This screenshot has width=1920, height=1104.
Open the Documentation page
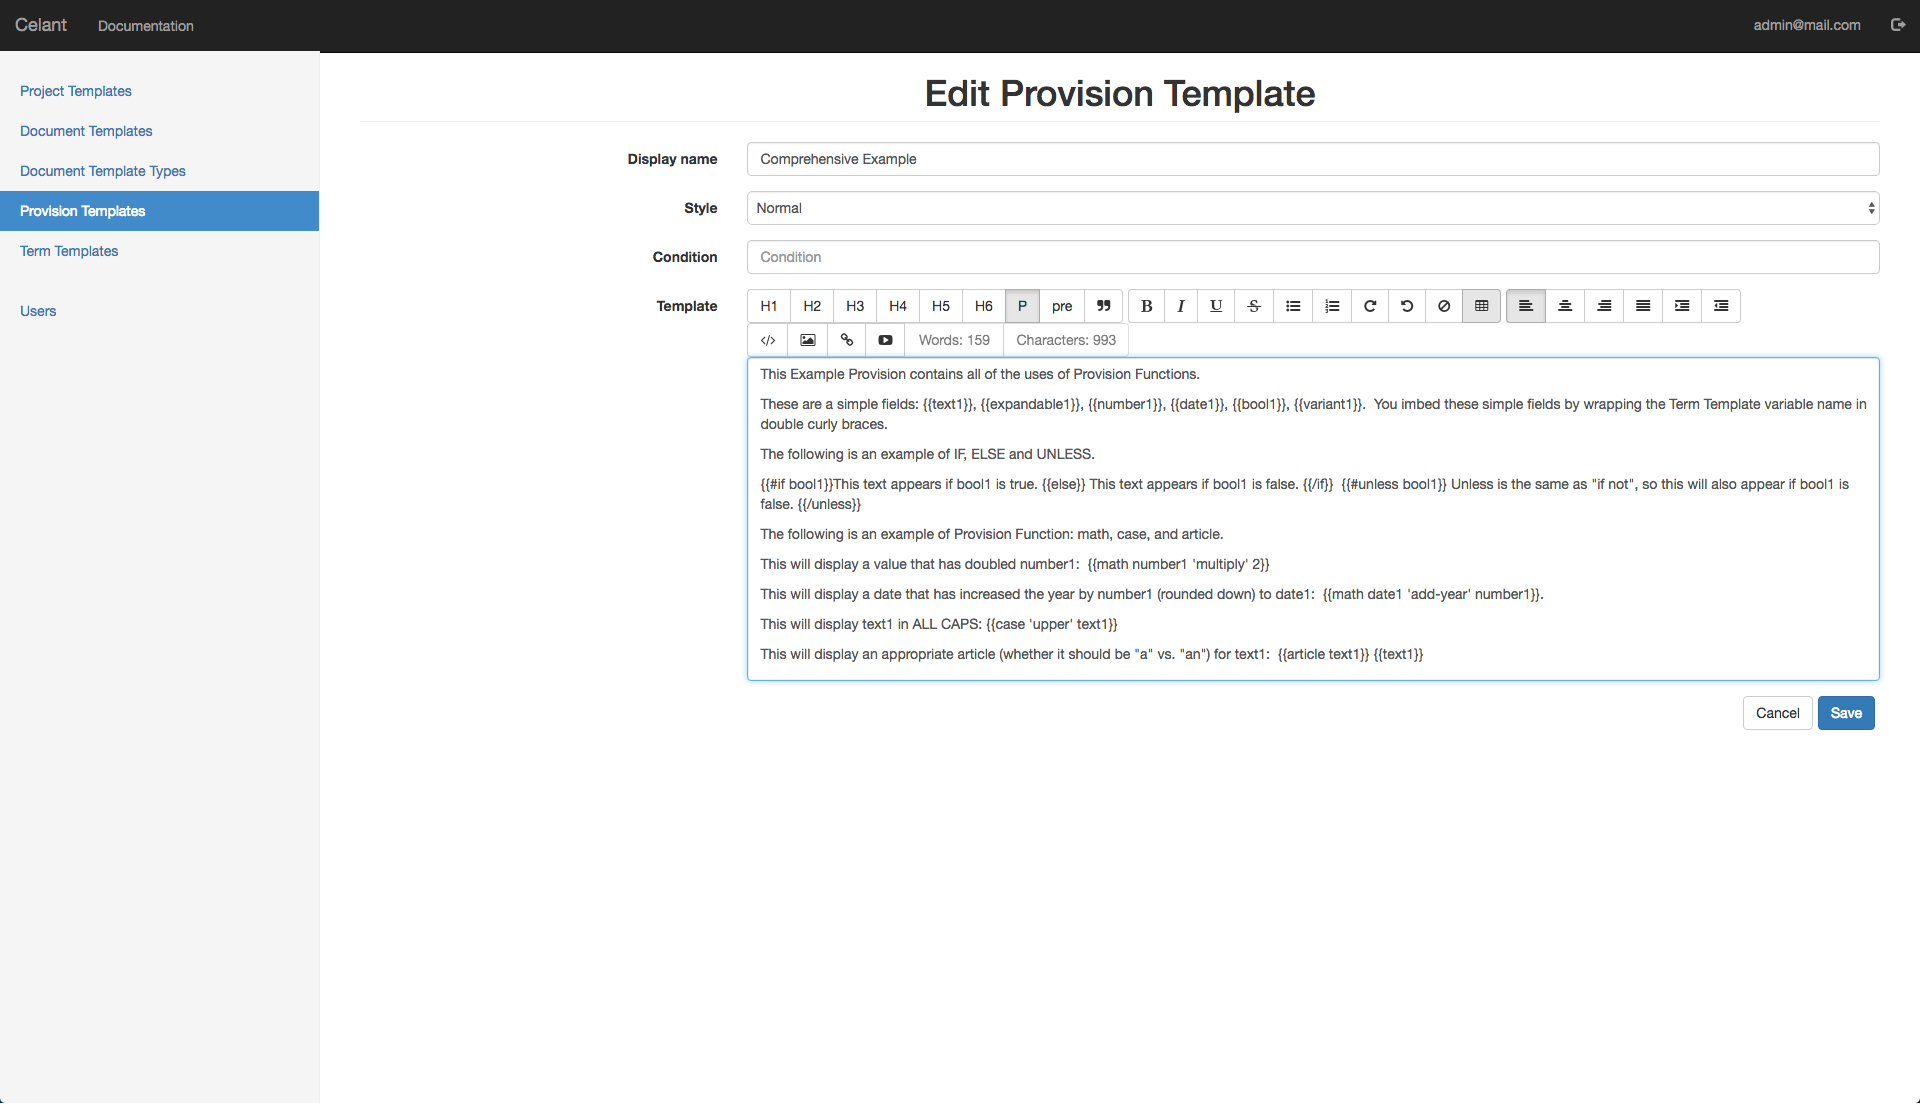[145, 26]
